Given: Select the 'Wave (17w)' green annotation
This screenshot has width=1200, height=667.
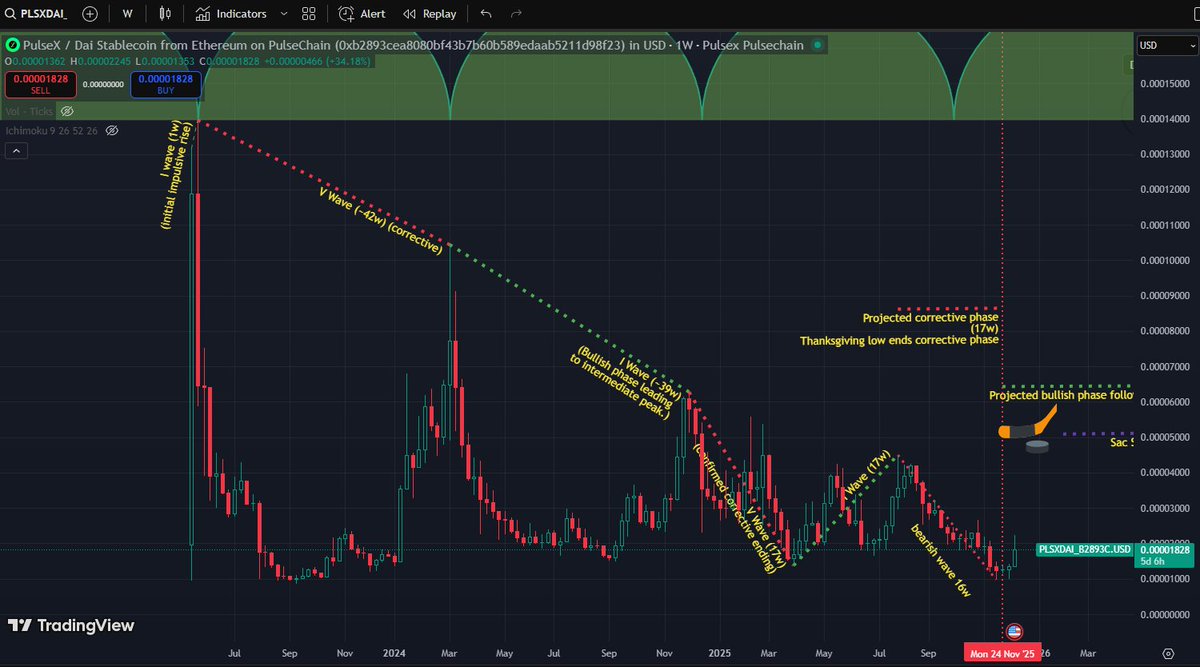Looking at the screenshot, I should [x=868, y=473].
